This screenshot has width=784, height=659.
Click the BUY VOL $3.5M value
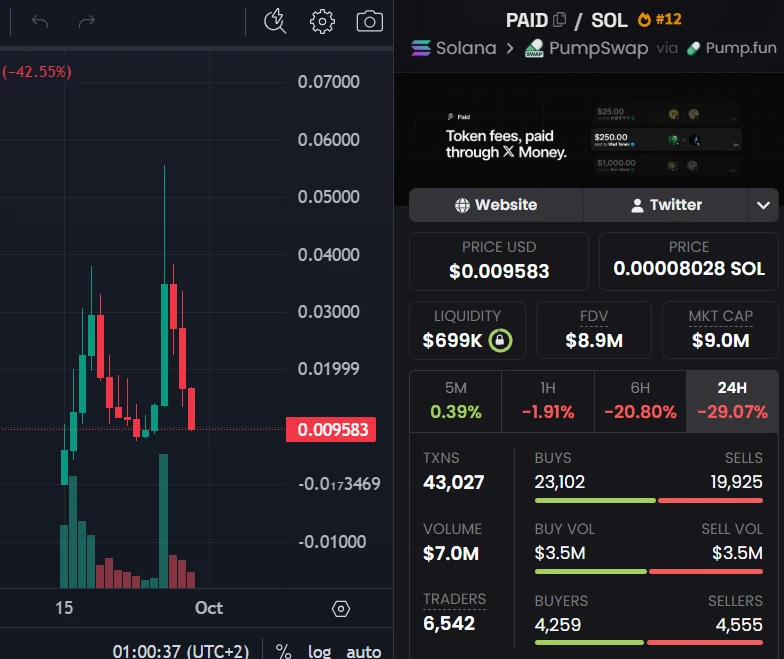[x=560, y=554]
